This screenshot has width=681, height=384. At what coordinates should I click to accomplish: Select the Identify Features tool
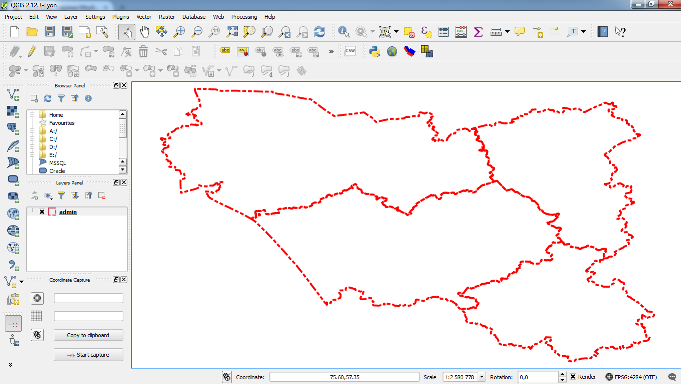pyautogui.click(x=344, y=32)
